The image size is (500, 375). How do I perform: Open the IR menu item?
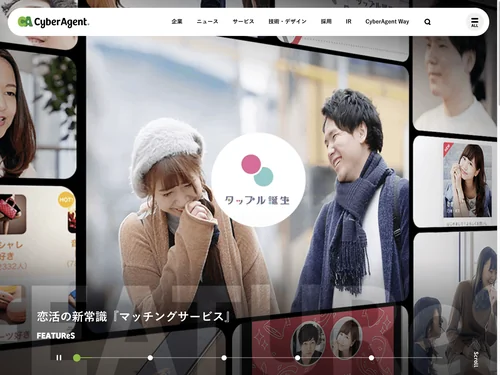coord(348,22)
